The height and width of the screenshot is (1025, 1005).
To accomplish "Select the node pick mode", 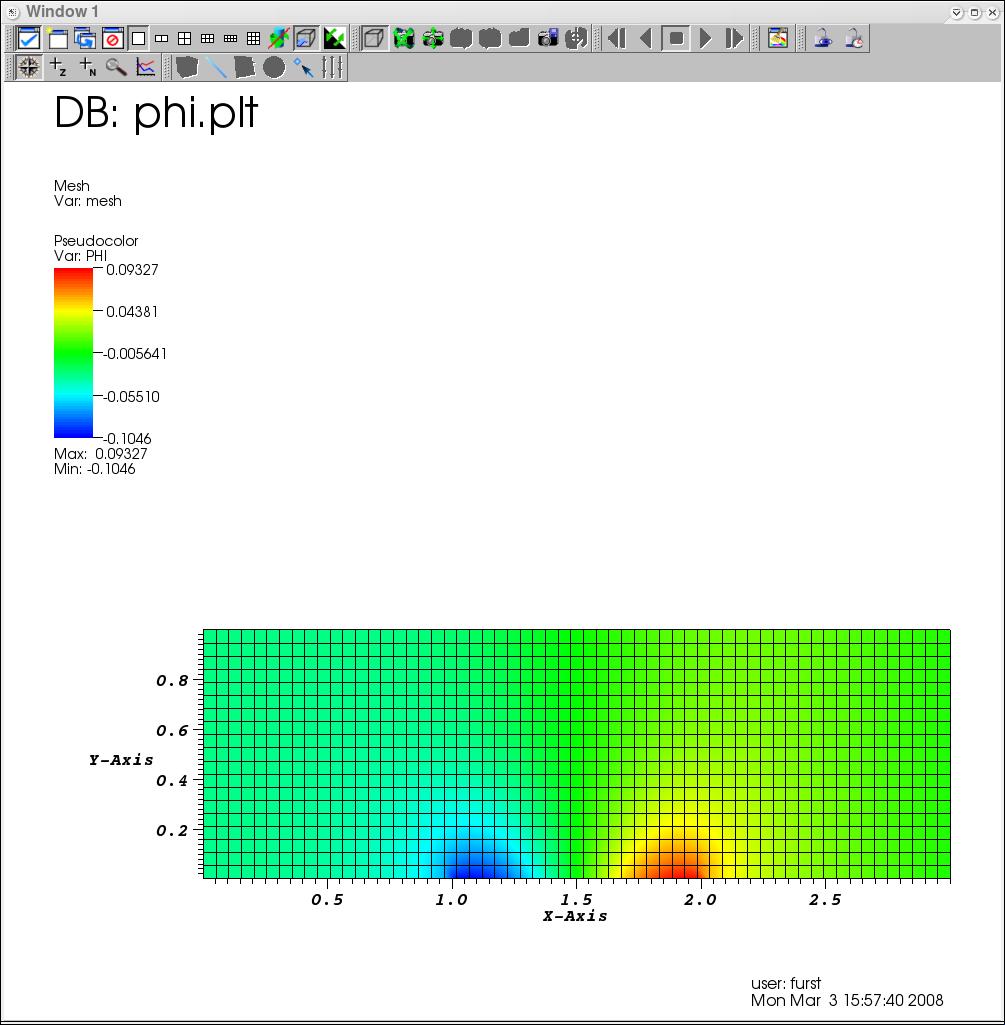I will tap(87, 67).
